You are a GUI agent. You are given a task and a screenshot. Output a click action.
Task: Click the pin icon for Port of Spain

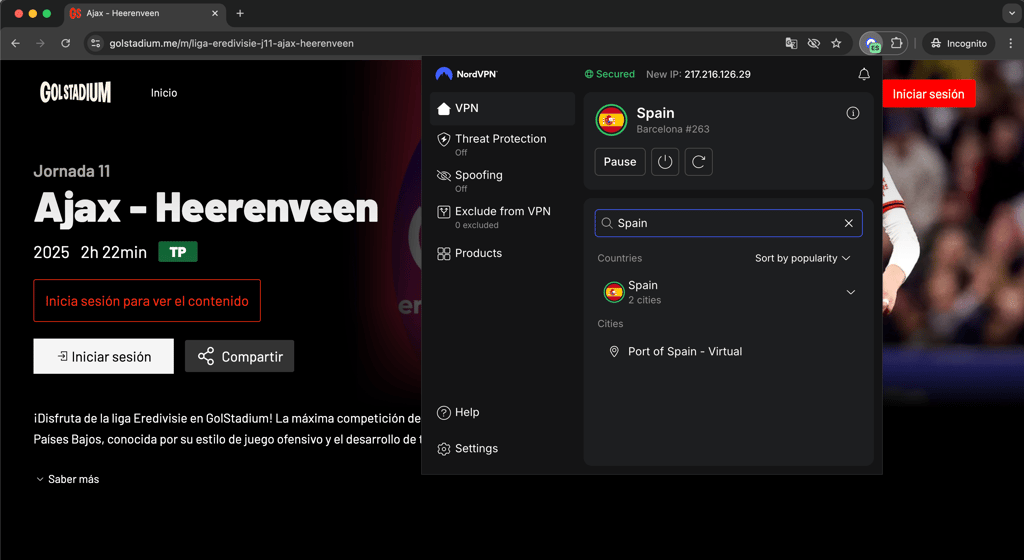pyautogui.click(x=614, y=352)
